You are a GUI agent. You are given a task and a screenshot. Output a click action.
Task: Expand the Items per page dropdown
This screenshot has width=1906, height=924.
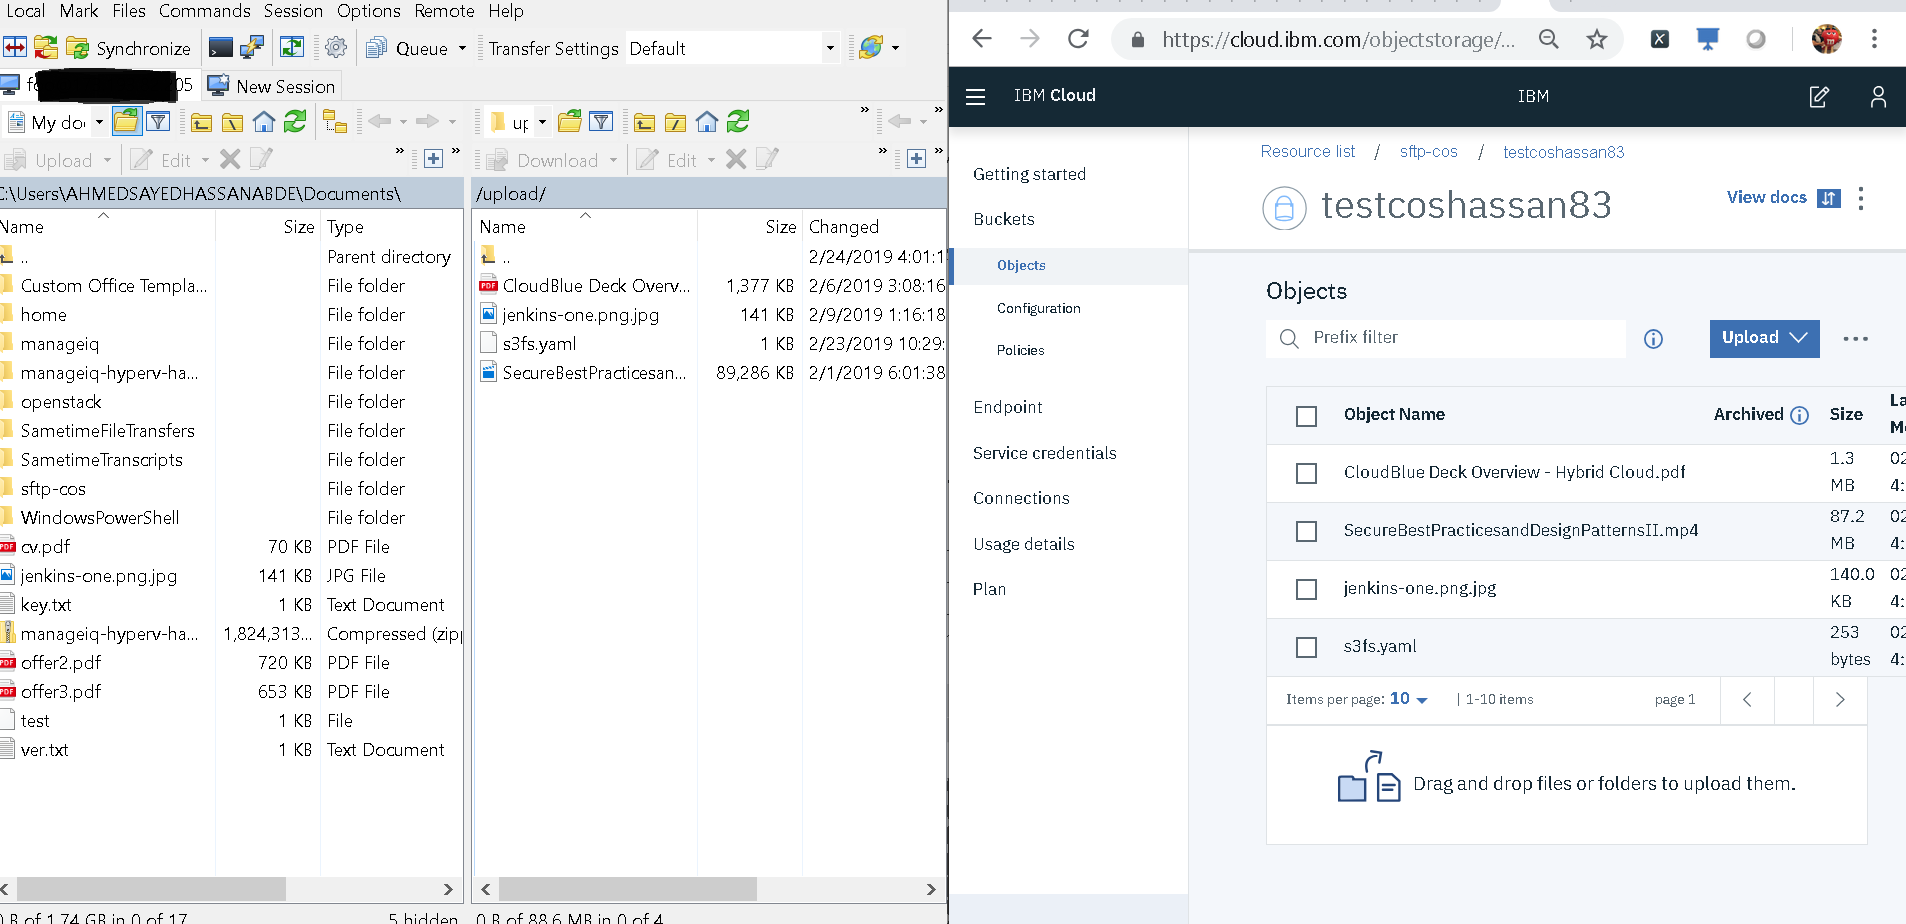1409,699
